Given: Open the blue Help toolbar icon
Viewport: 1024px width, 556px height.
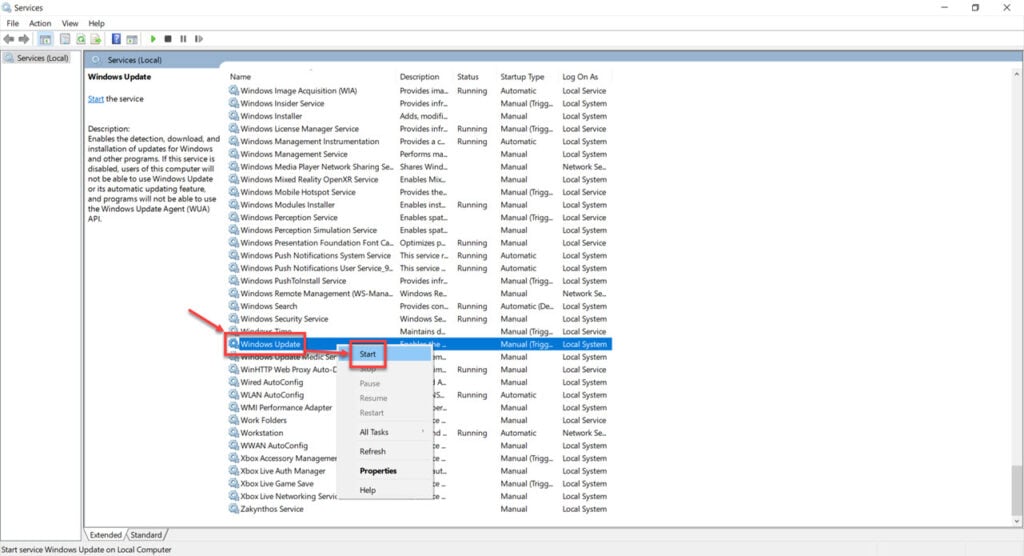Looking at the screenshot, I should 116,39.
